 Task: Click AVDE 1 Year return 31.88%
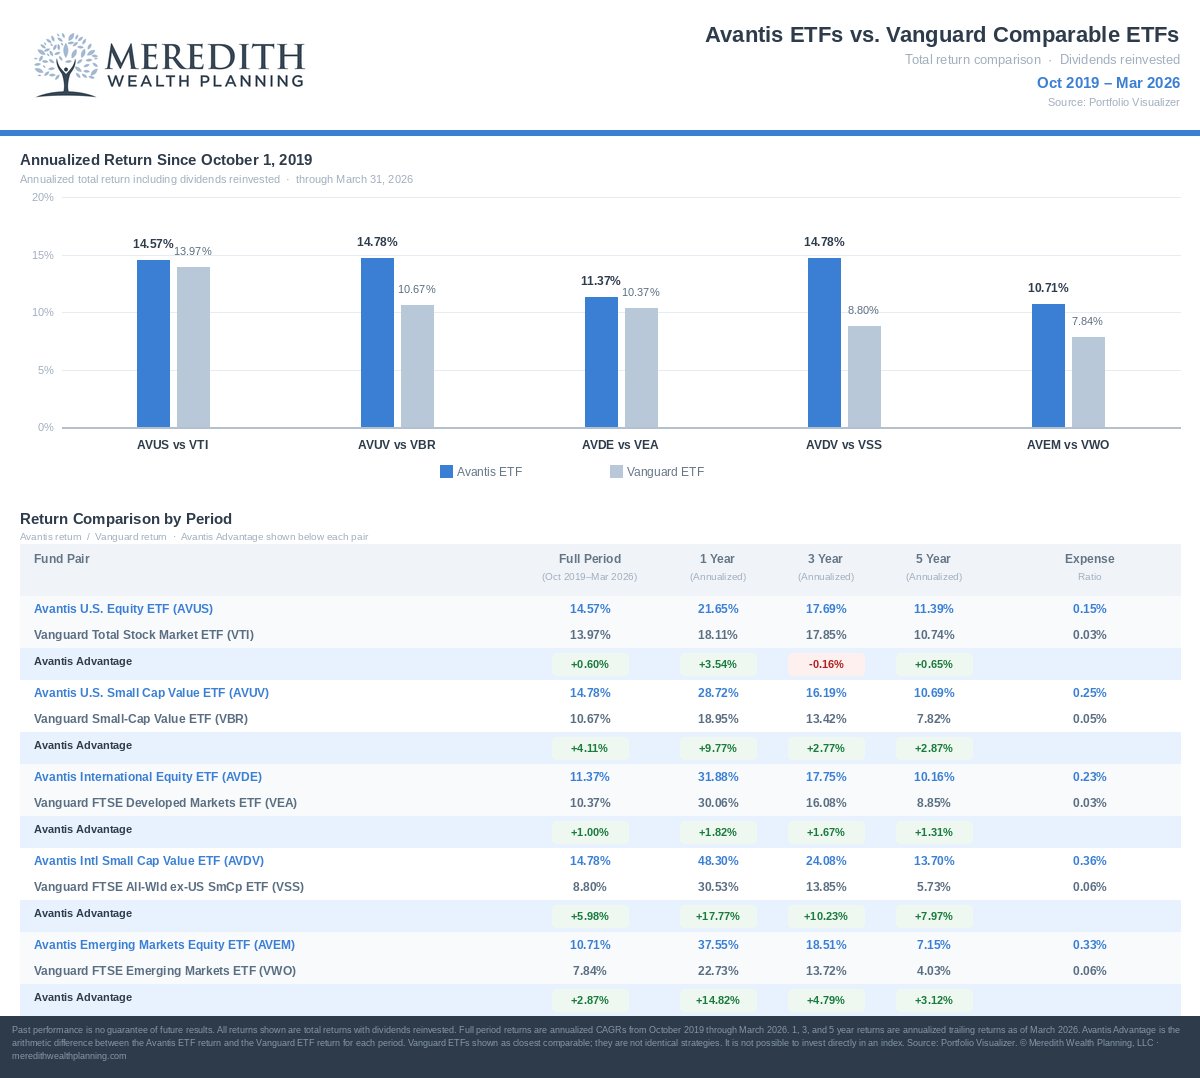(718, 777)
